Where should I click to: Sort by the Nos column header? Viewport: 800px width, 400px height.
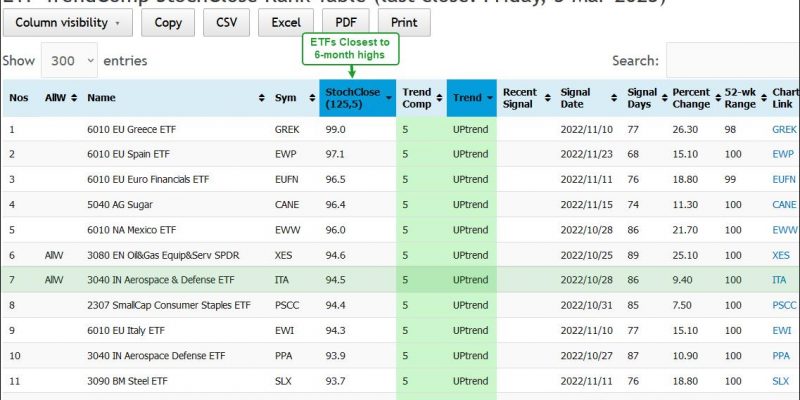(x=19, y=98)
